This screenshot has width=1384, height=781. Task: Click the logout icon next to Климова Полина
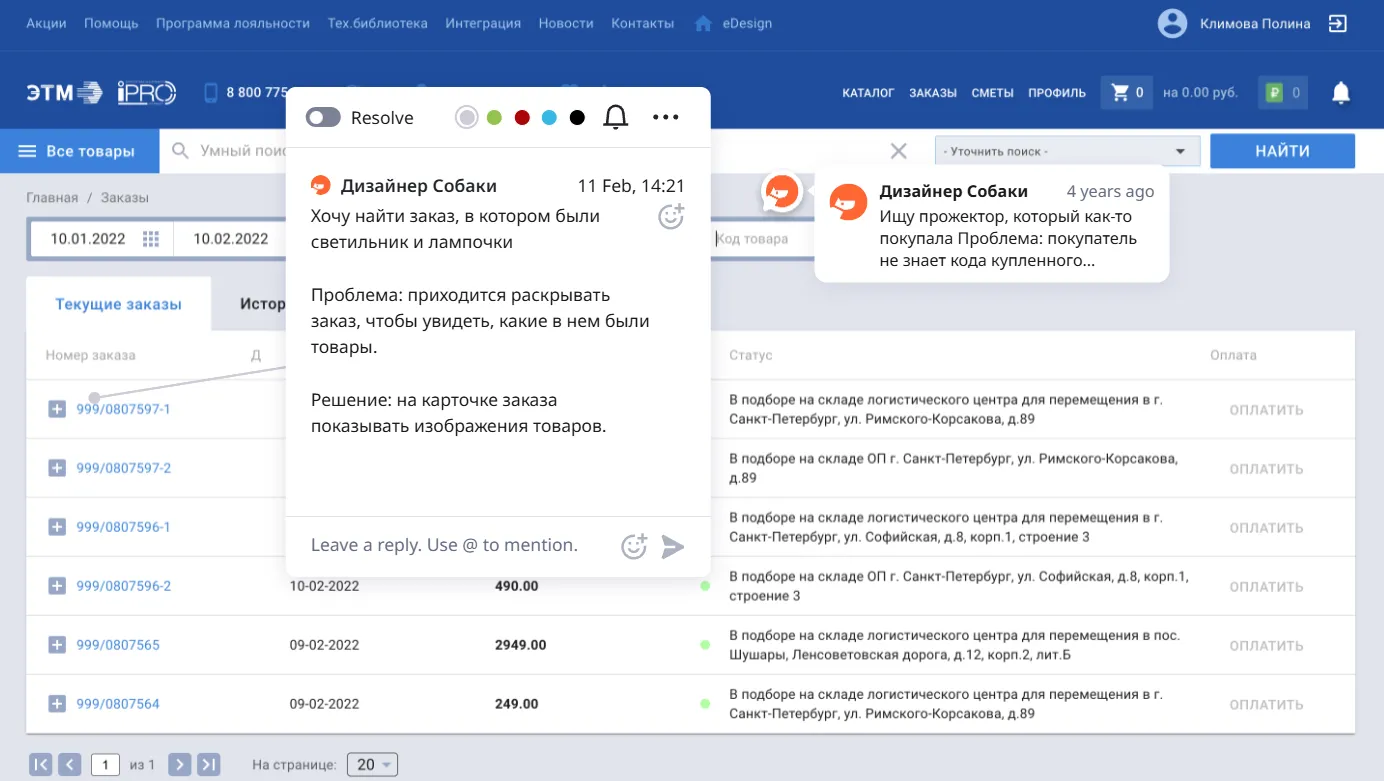(1338, 23)
